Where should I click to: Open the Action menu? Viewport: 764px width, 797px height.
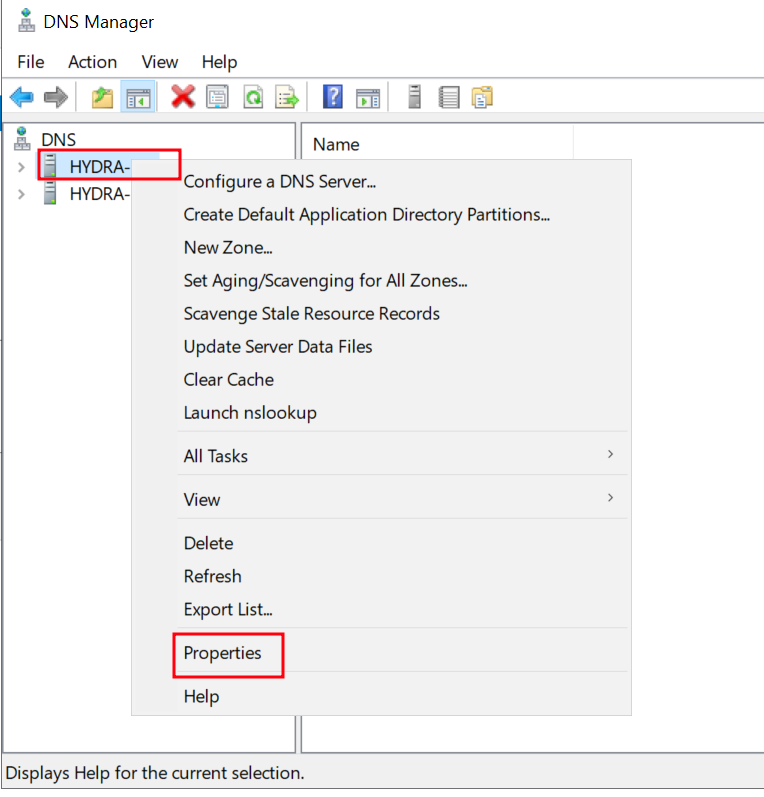click(x=93, y=62)
